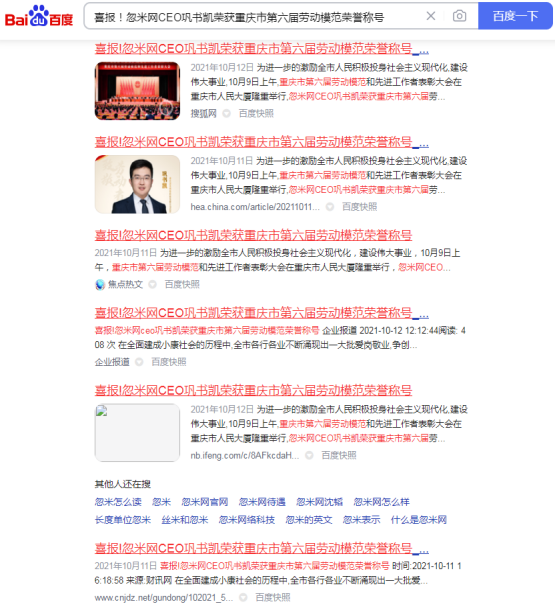Search related term 忽米网络科技
This screenshot has width=555, height=611.
coord(247,520)
